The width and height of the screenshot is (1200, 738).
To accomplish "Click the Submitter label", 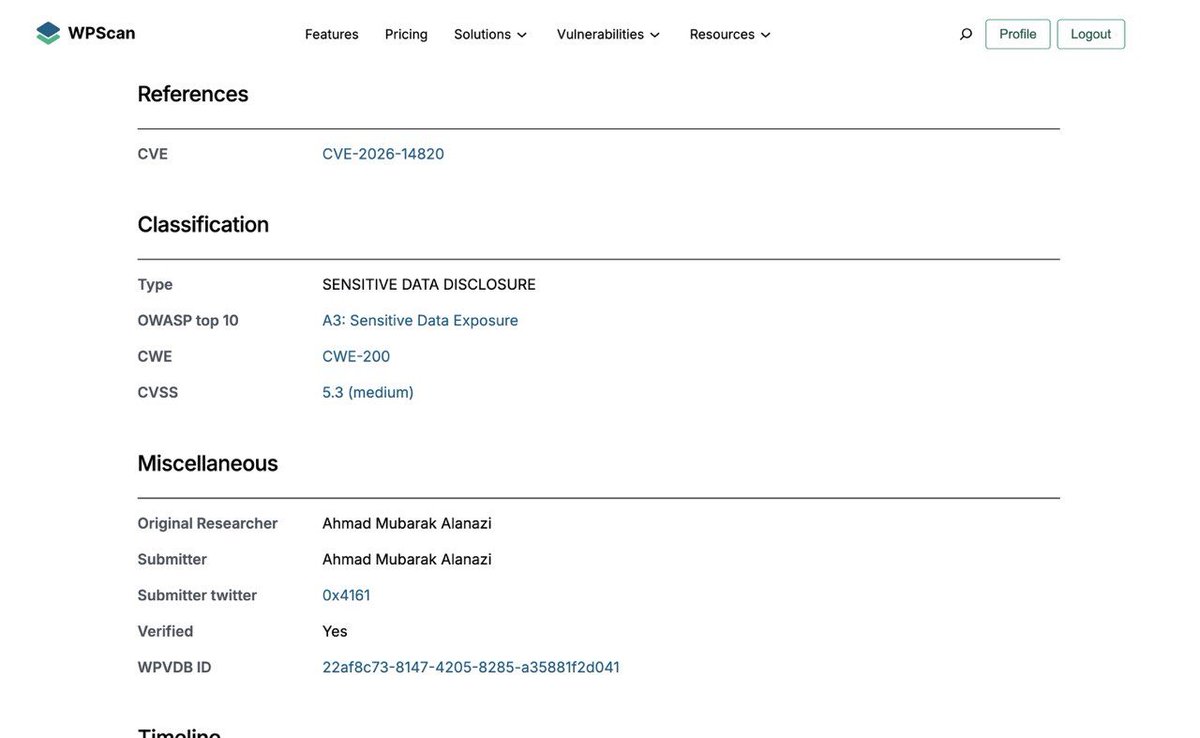I will (172, 560).
